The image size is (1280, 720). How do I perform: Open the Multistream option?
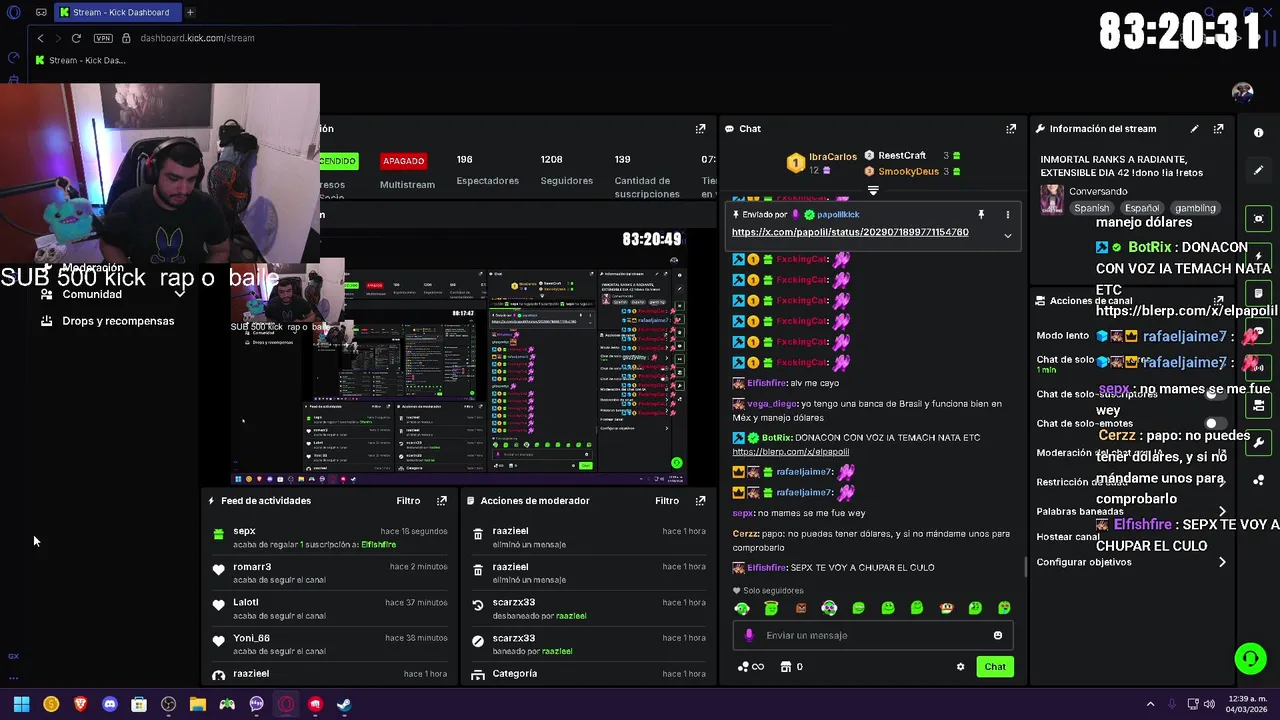pos(407,185)
